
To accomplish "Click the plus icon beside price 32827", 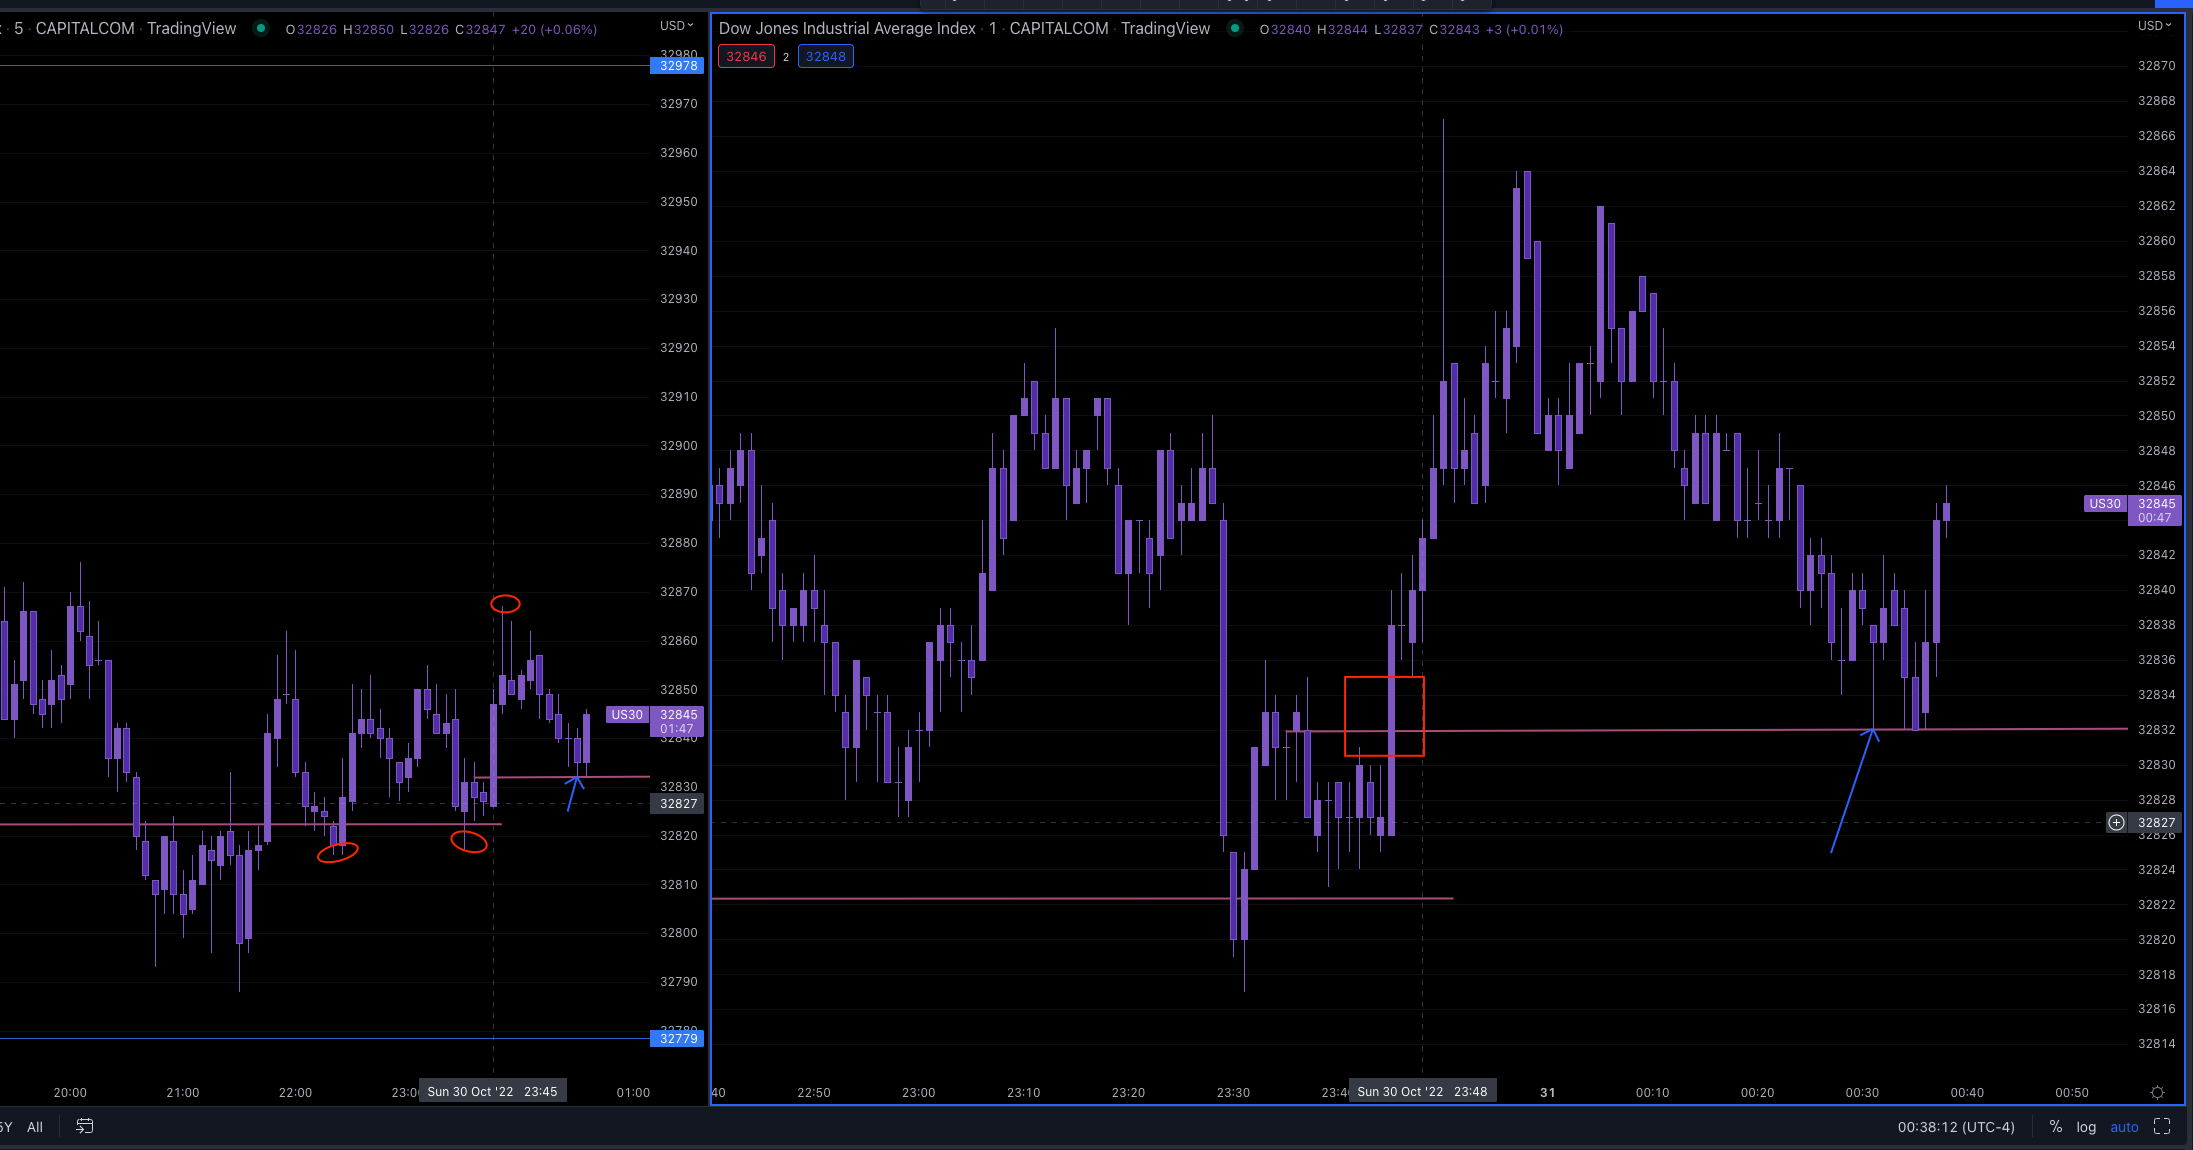I will click(x=2116, y=822).
